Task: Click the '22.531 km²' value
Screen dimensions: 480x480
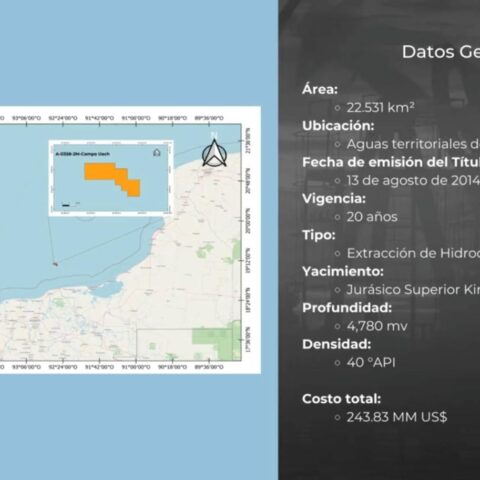Action: coord(380,107)
